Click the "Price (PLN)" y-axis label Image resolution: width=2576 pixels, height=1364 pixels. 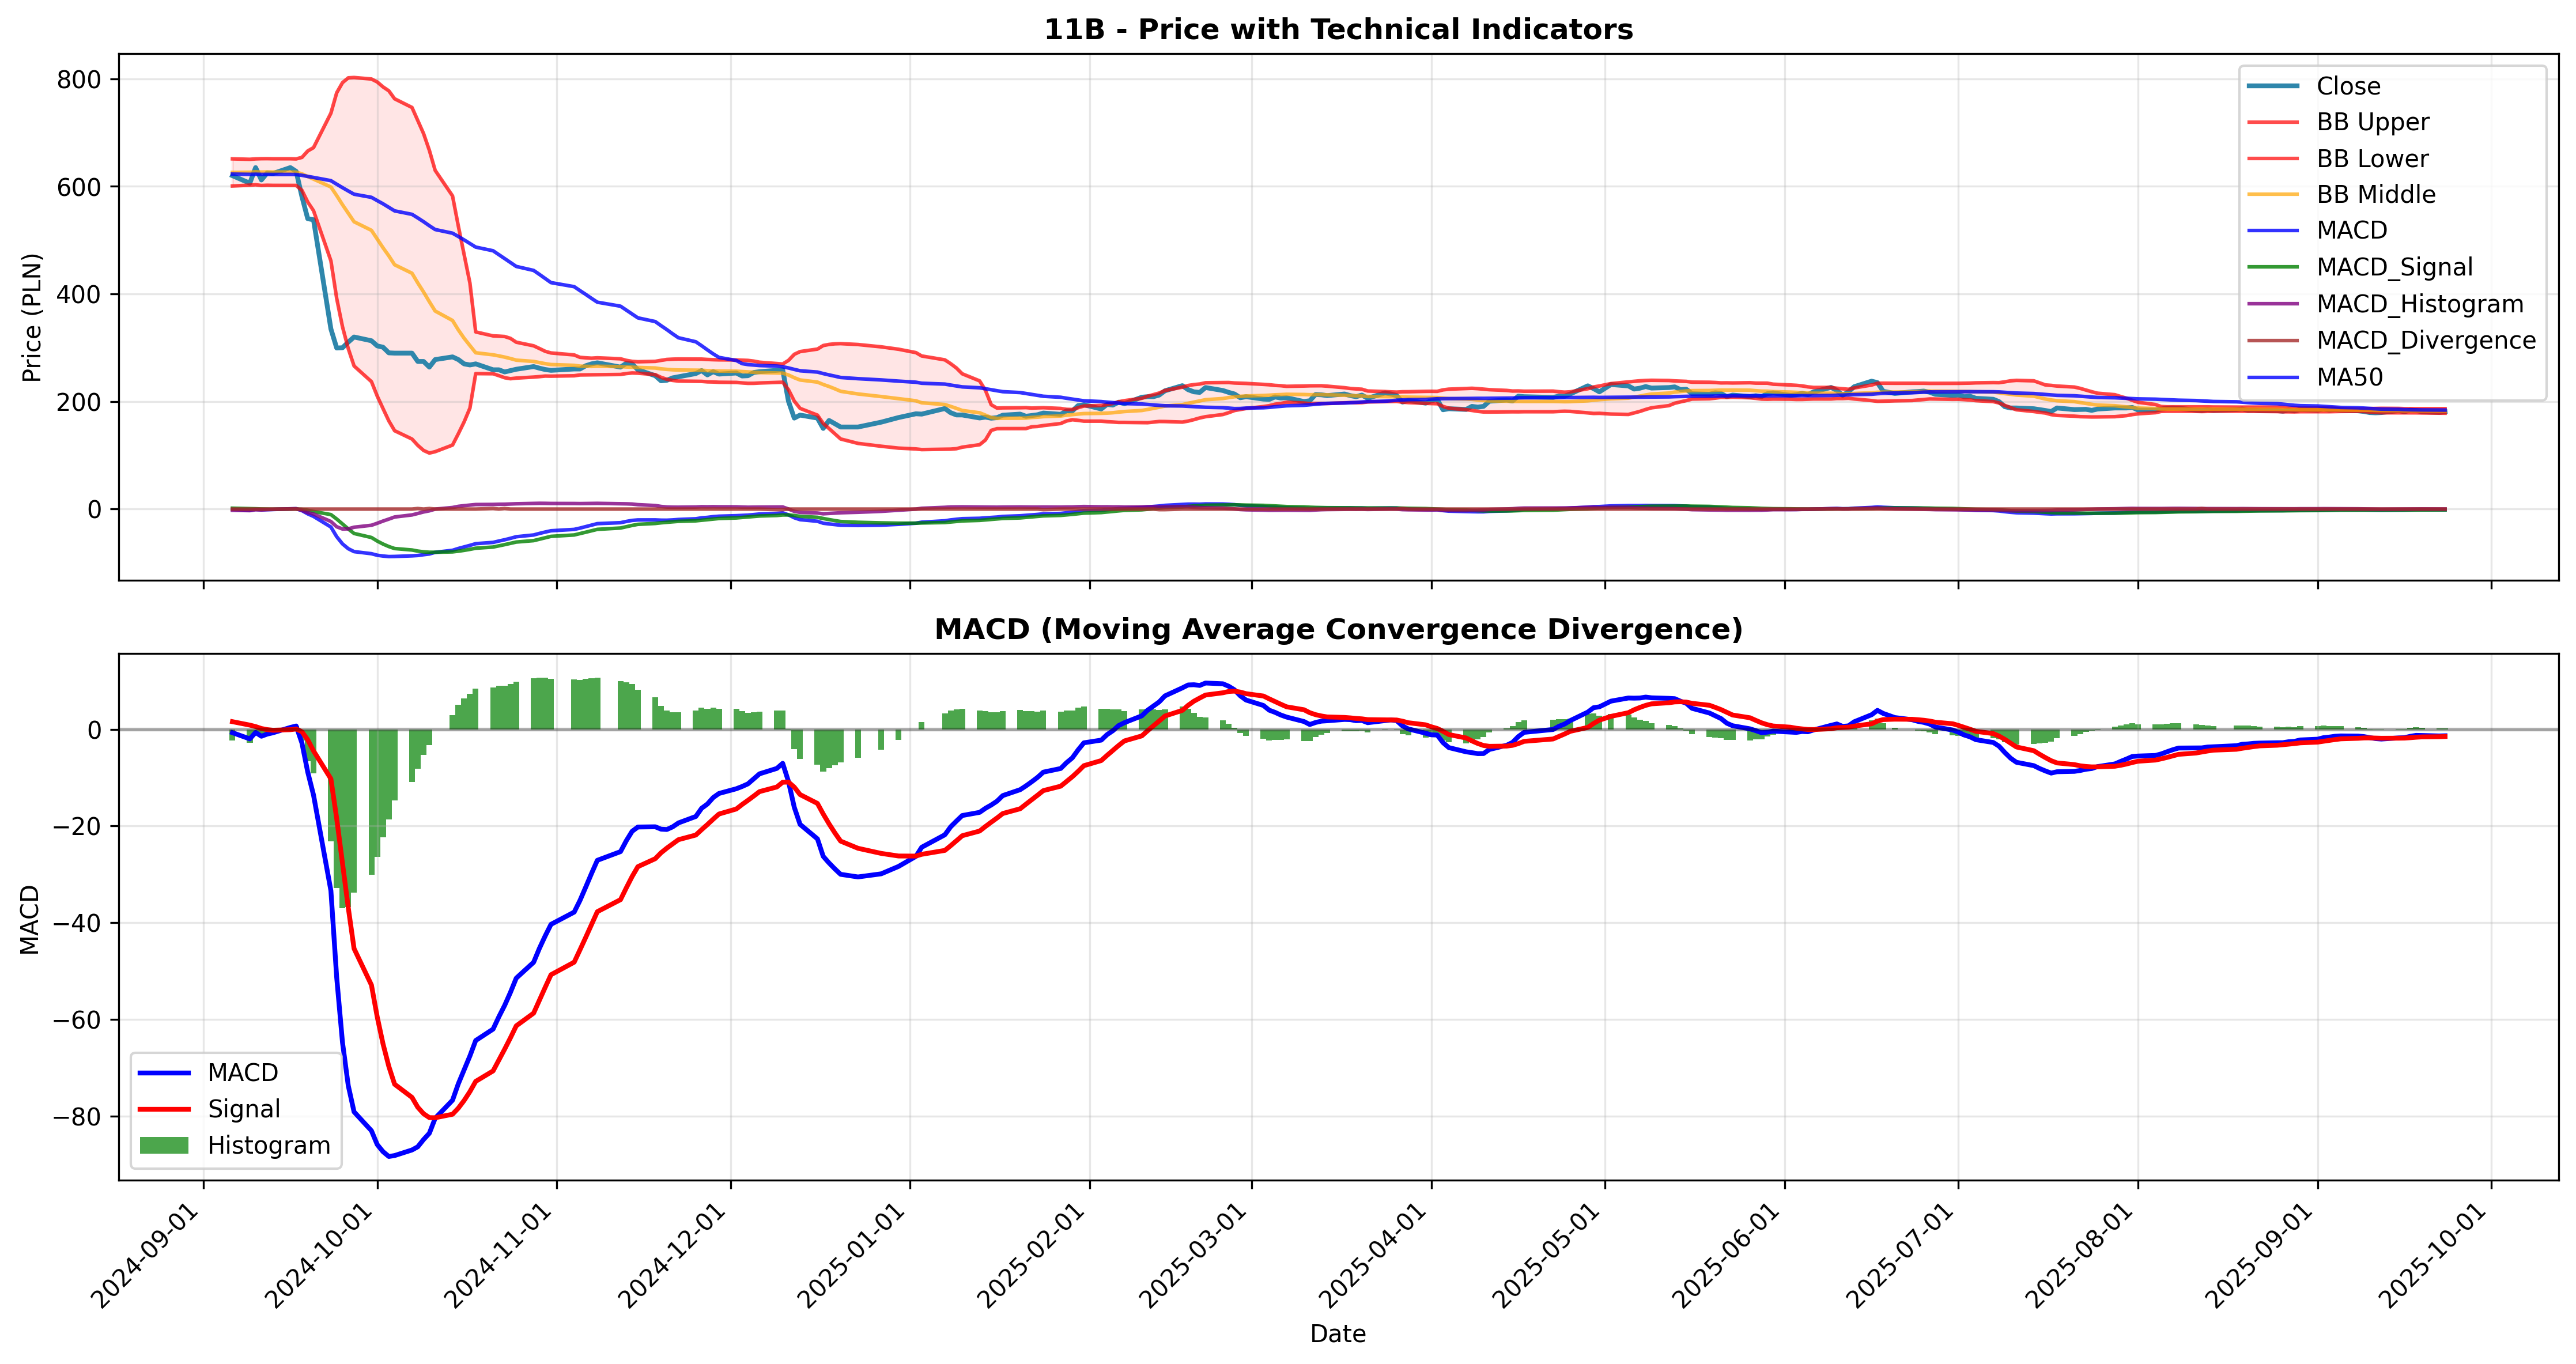click(x=32, y=317)
